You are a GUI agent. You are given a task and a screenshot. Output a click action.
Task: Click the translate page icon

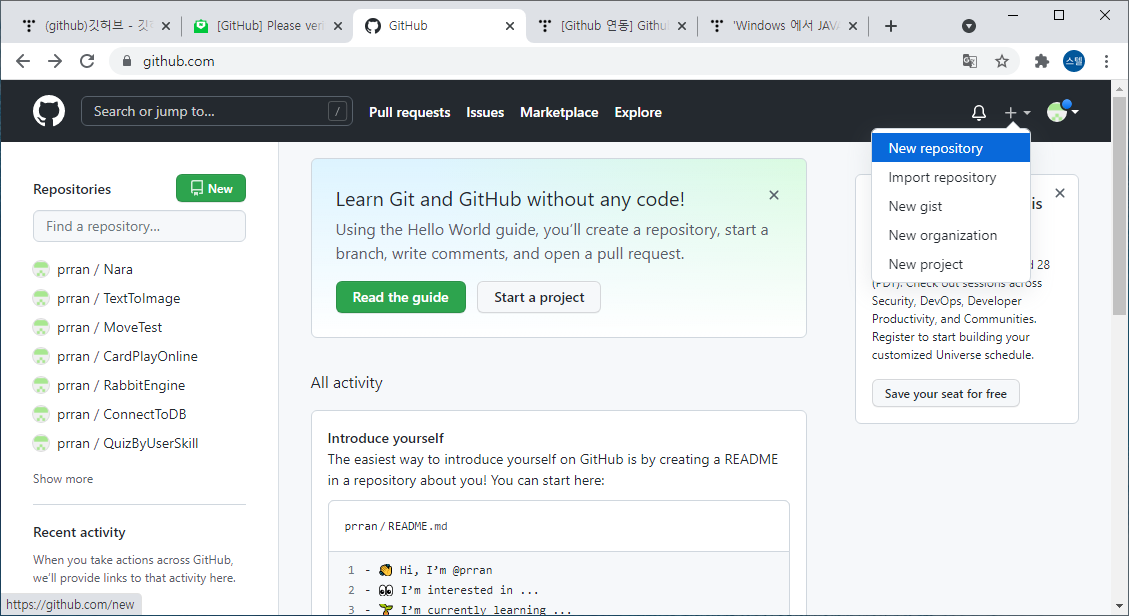tap(970, 61)
